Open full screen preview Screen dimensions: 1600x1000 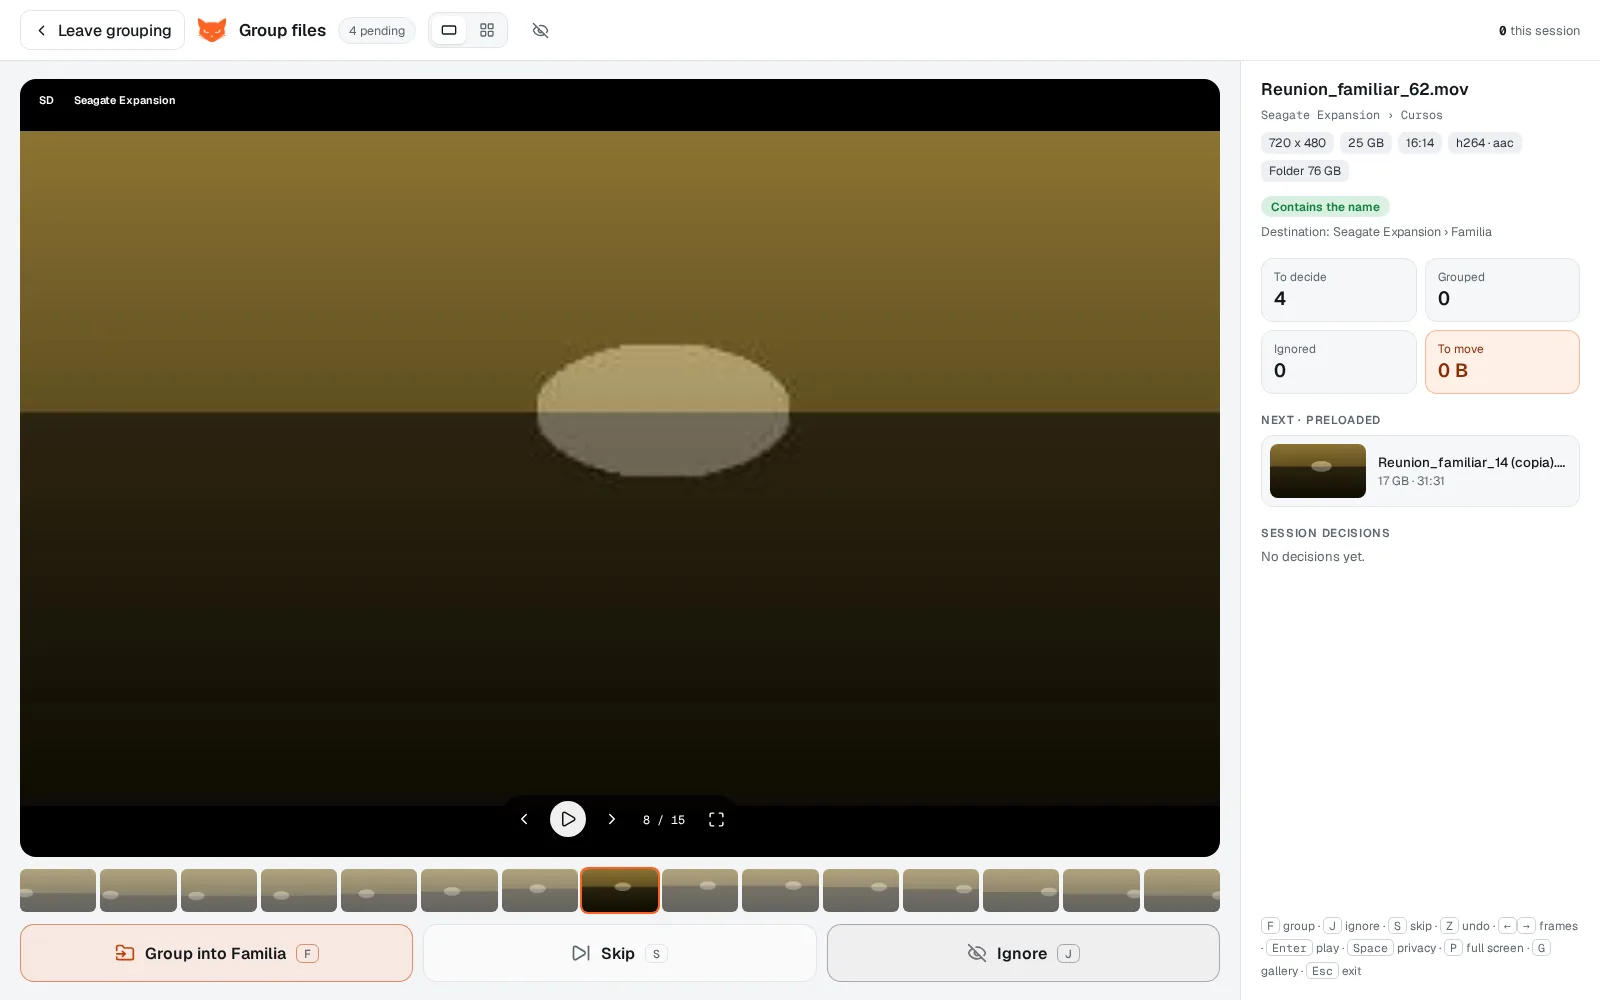click(716, 819)
